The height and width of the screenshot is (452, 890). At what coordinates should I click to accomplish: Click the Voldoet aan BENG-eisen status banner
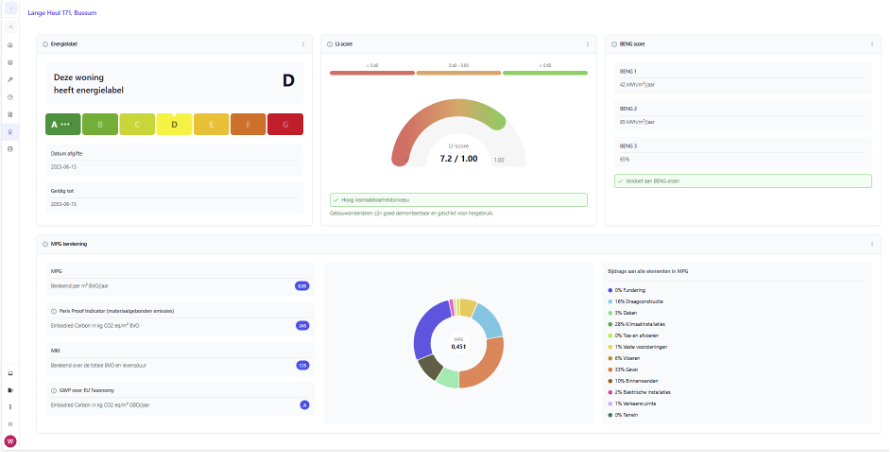(x=742, y=181)
